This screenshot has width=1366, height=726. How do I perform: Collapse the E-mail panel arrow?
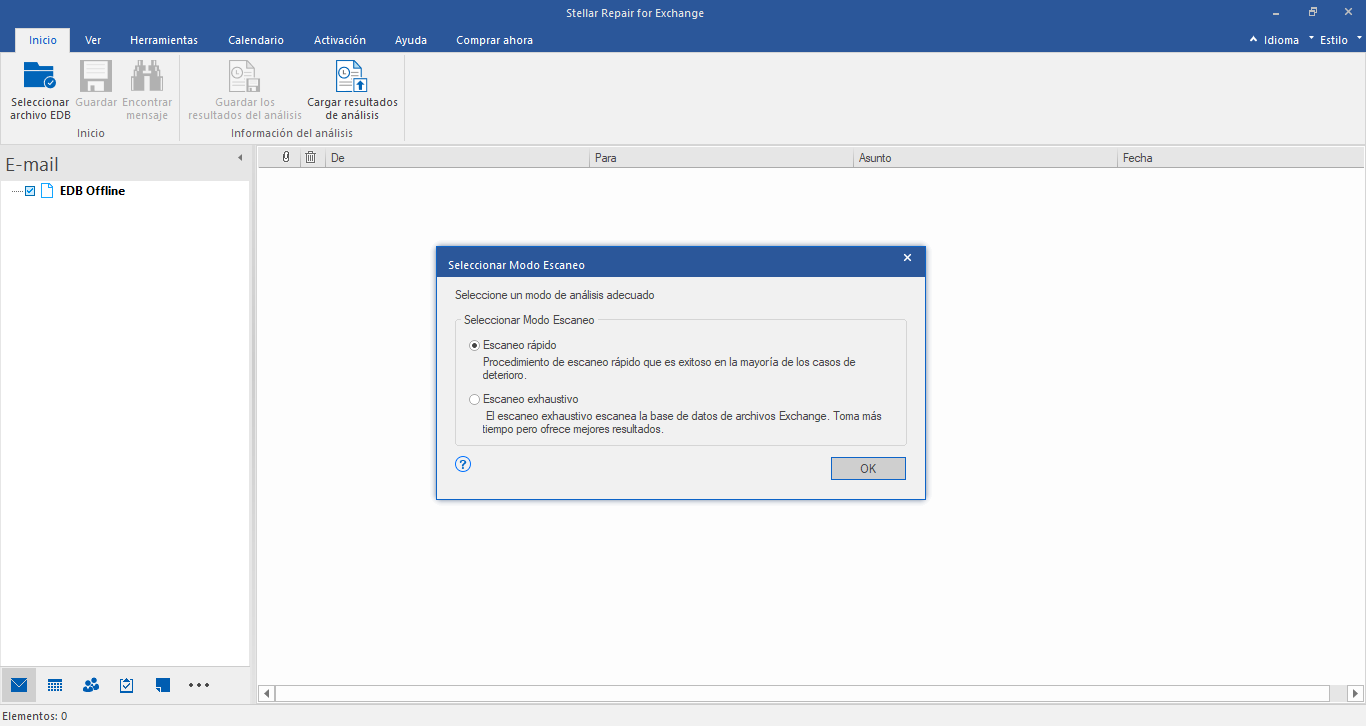(240, 158)
